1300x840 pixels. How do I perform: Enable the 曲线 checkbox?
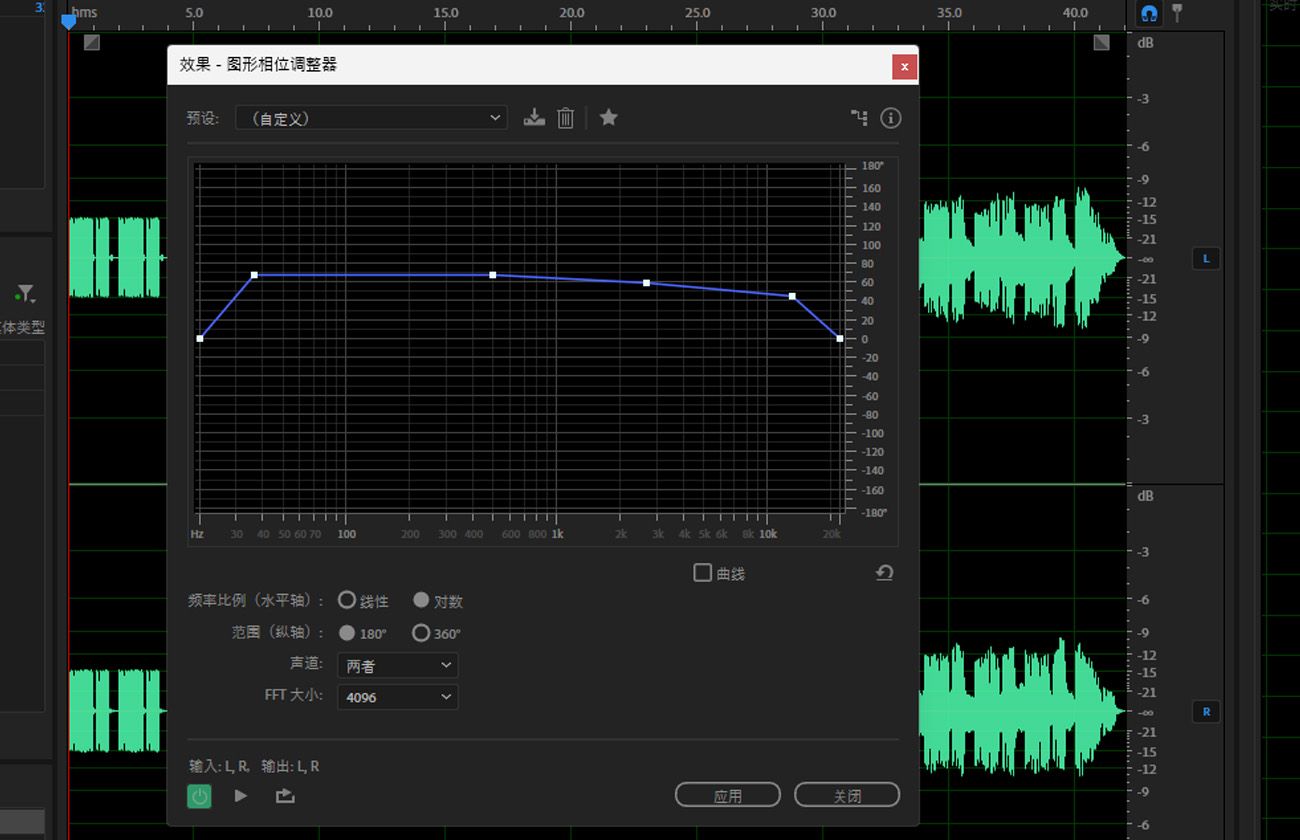(702, 573)
